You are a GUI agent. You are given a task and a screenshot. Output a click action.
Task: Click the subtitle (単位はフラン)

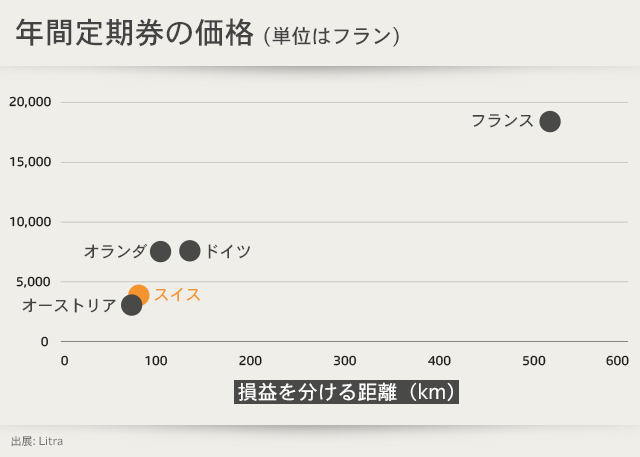[332, 35]
